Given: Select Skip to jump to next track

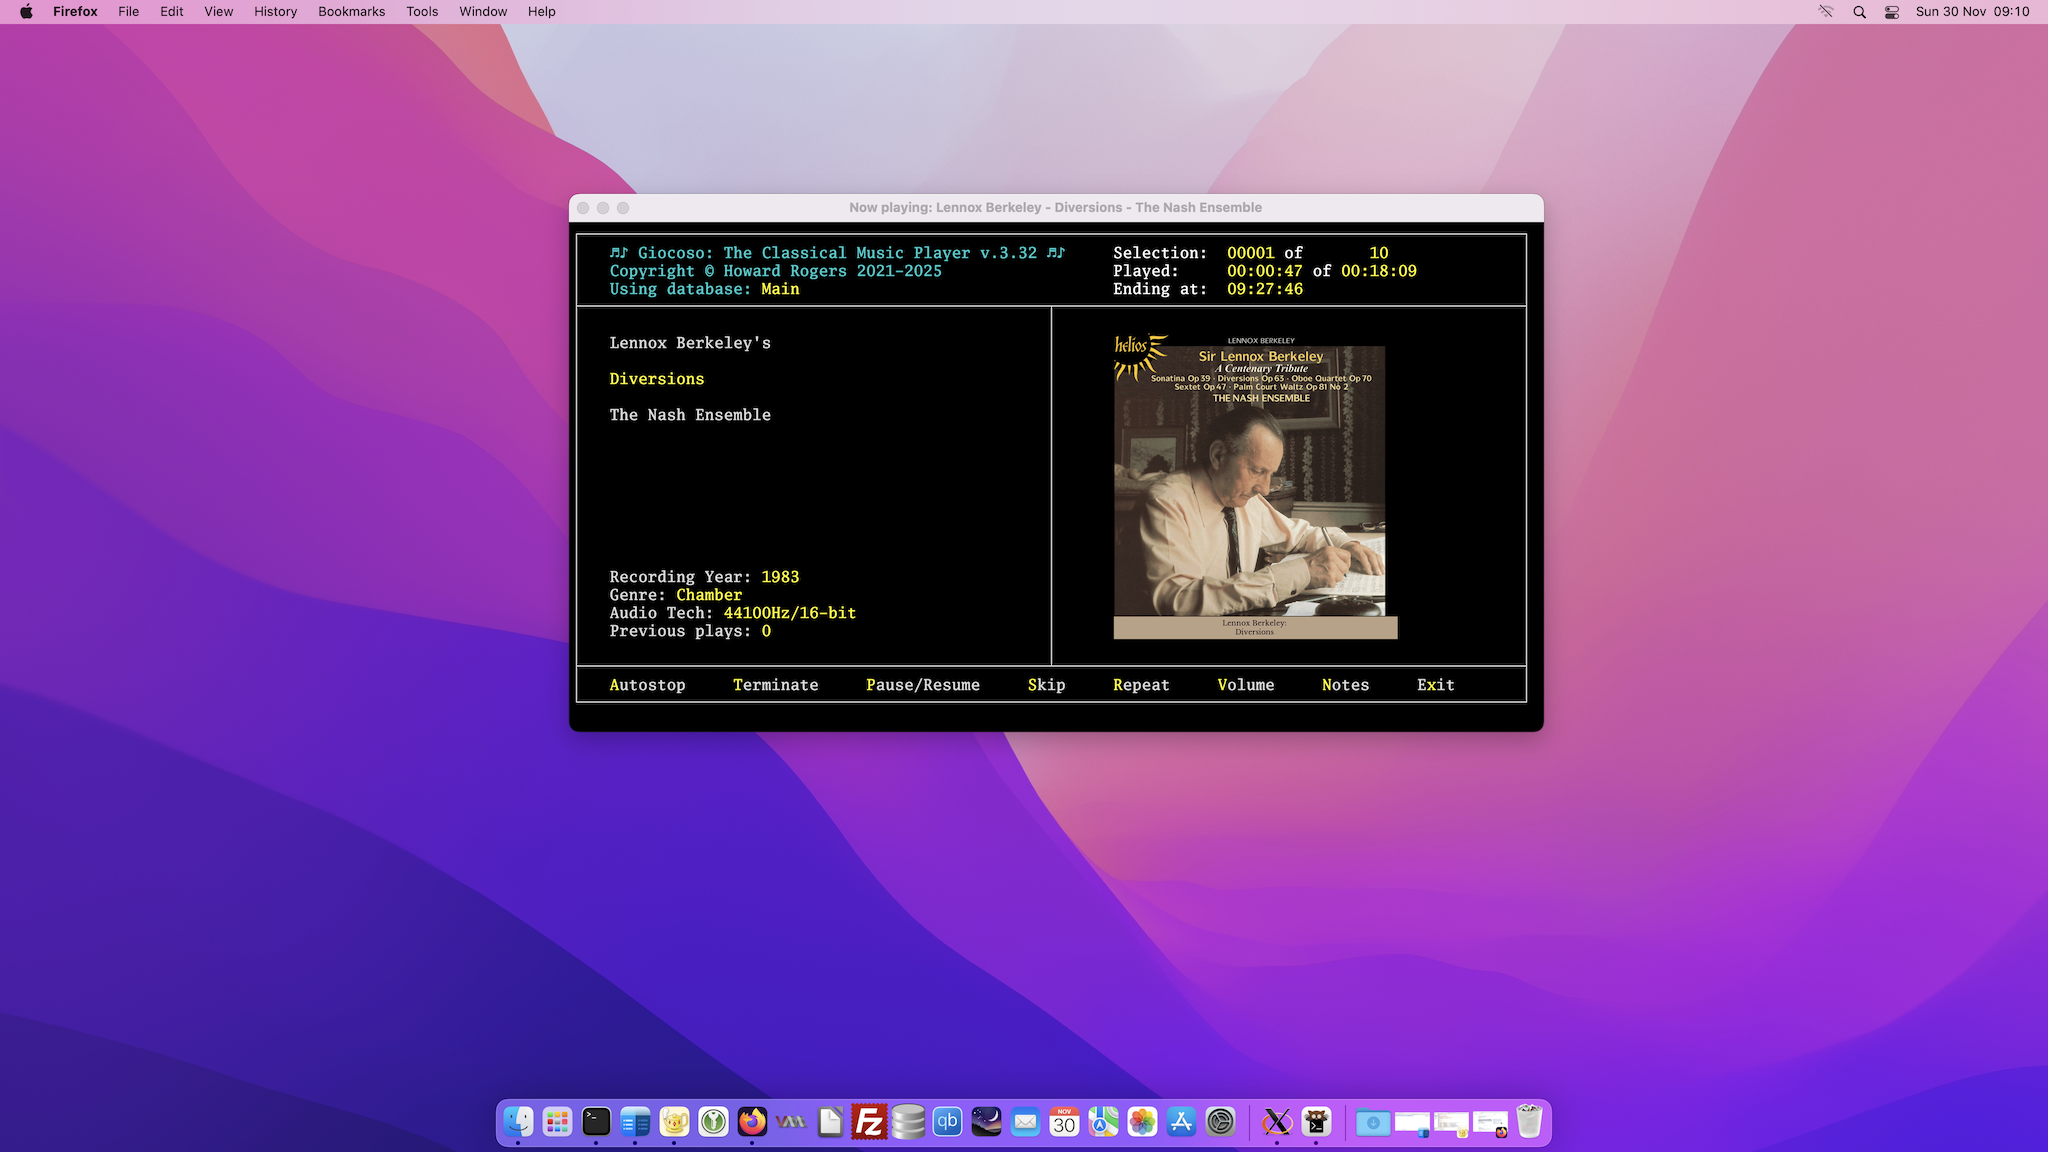Looking at the screenshot, I should pyautogui.click(x=1046, y=685).
